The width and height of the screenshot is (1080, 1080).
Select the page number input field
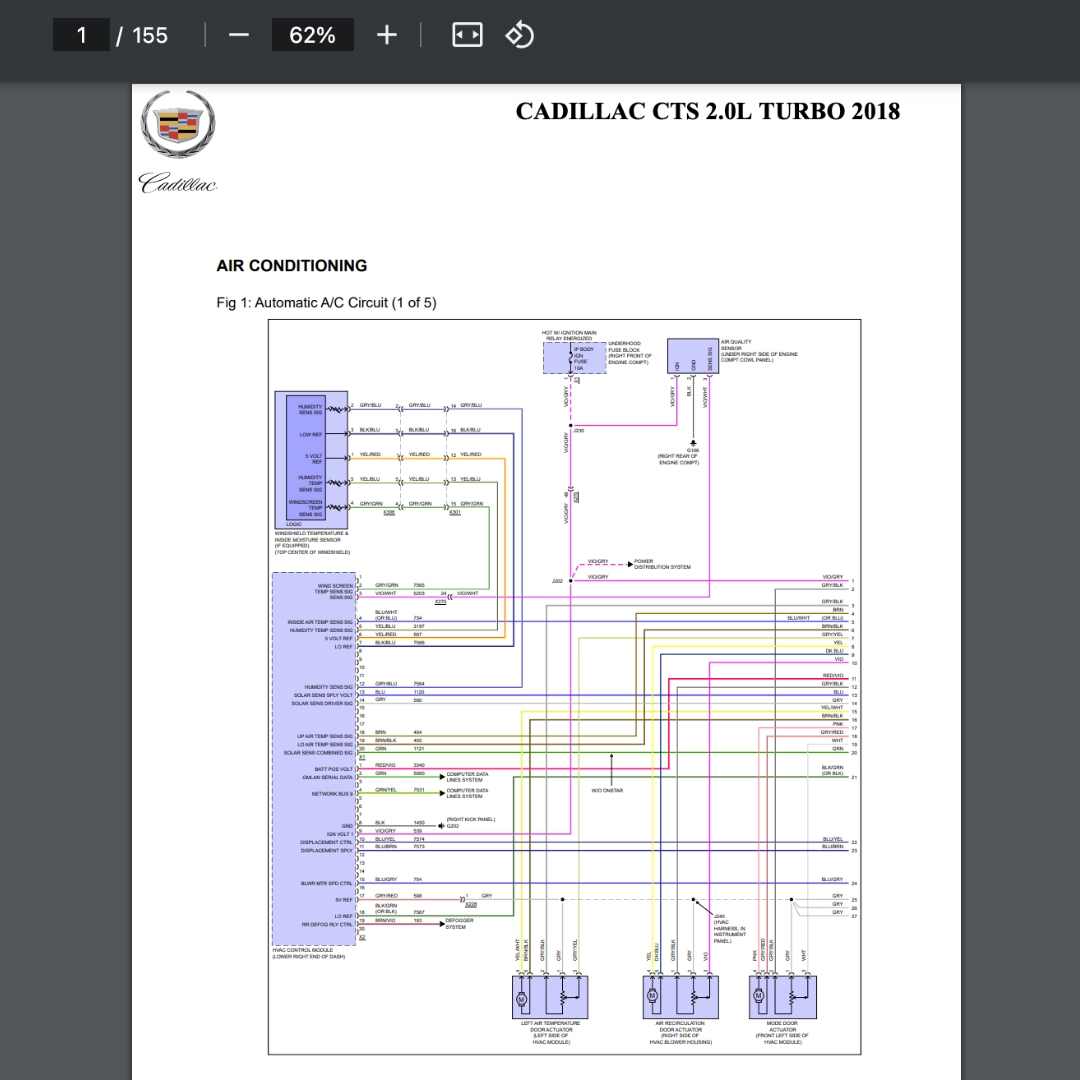(x=81, y=34)
